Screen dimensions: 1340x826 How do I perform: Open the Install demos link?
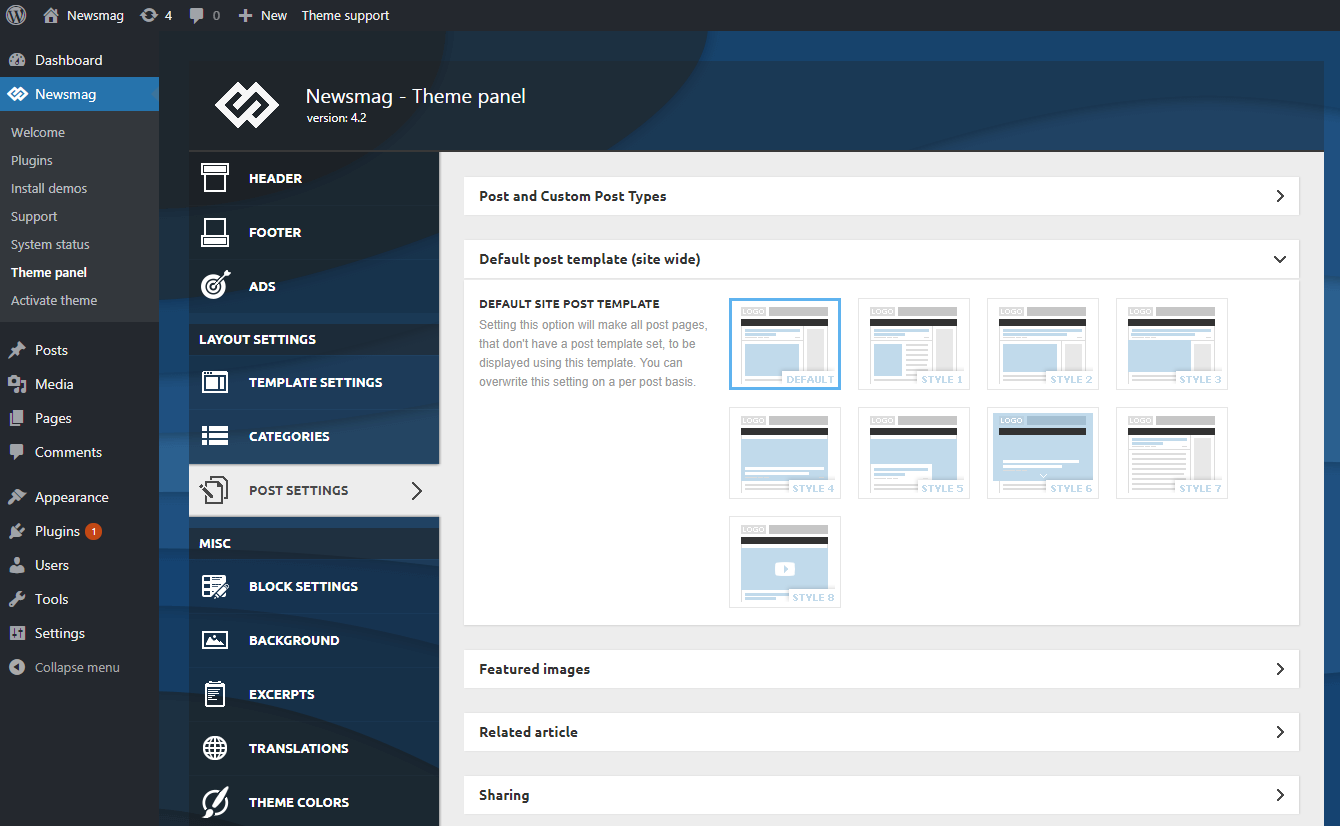pos(49,188)
